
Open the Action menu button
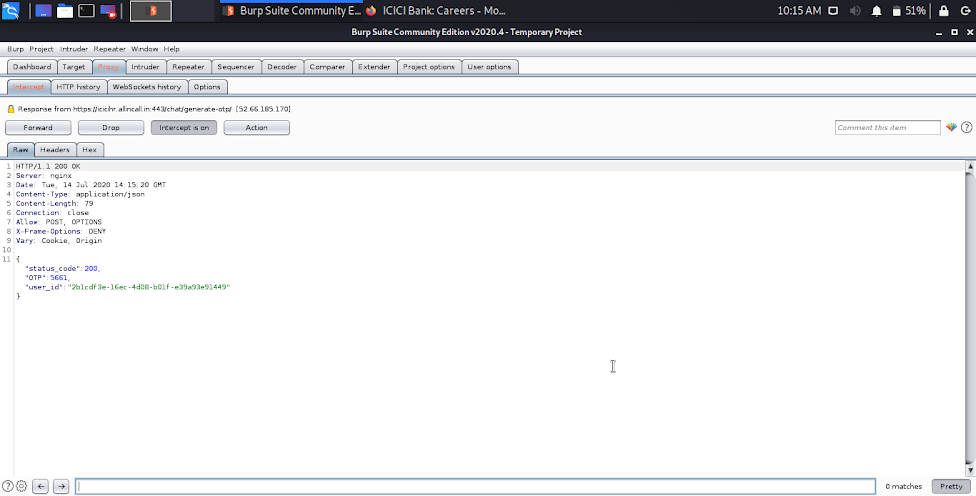point(256,128)
